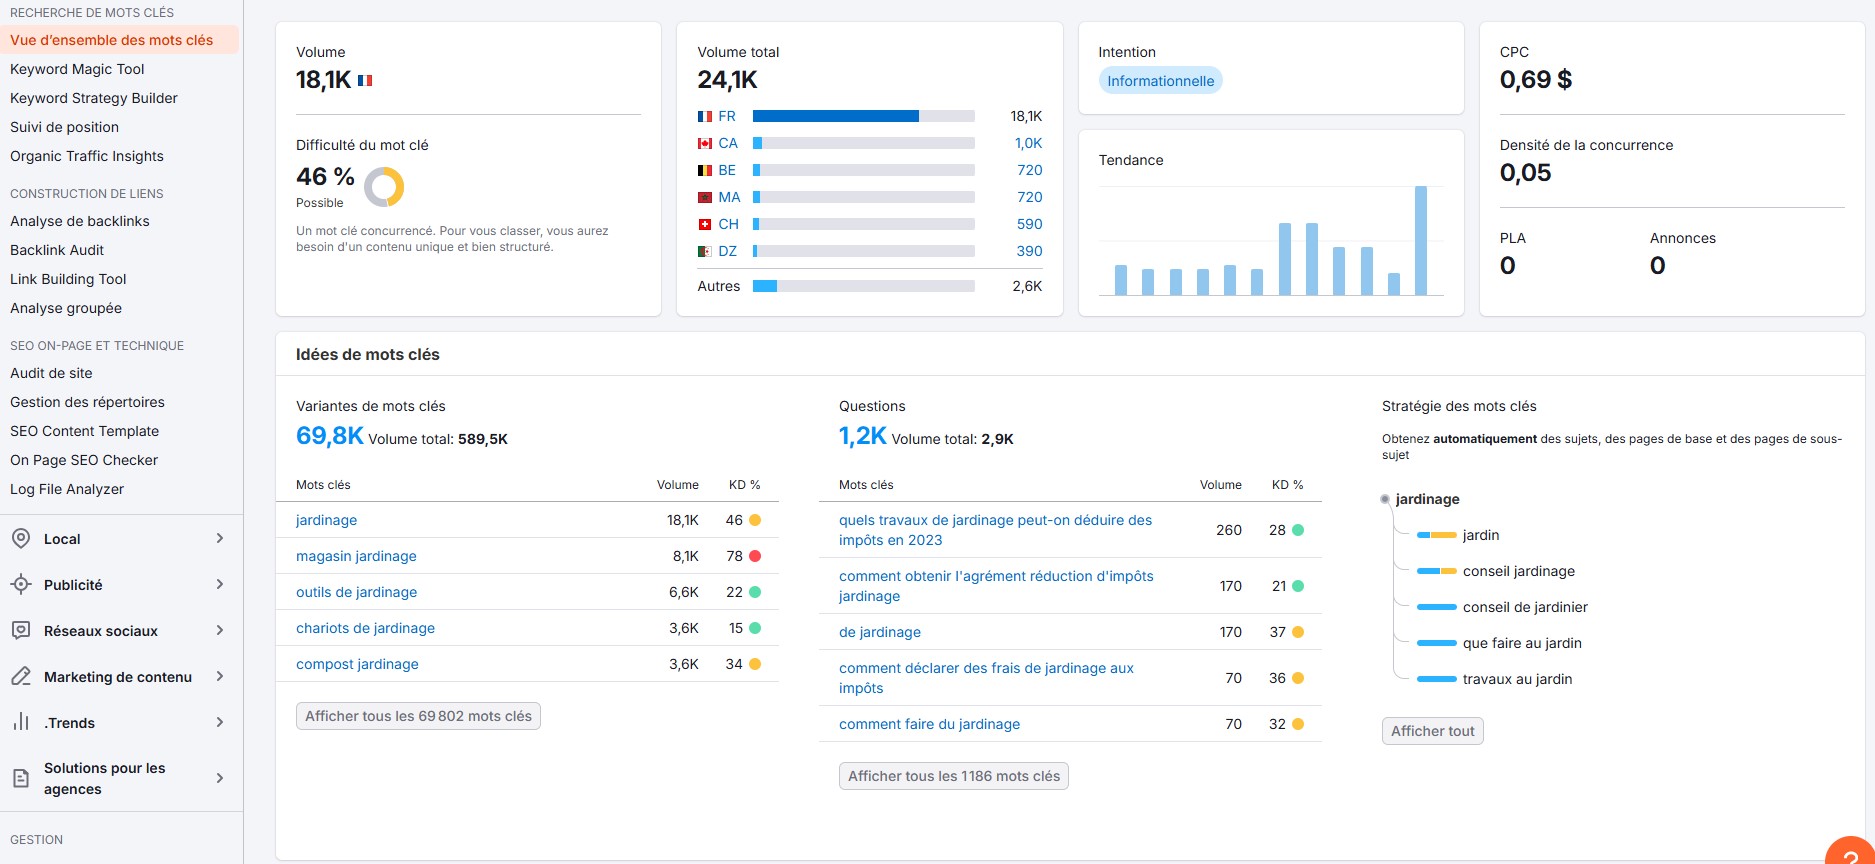Open the magasin jardinage keyword link
Viewport: 1875px width, 864px height.
point(356,556)
